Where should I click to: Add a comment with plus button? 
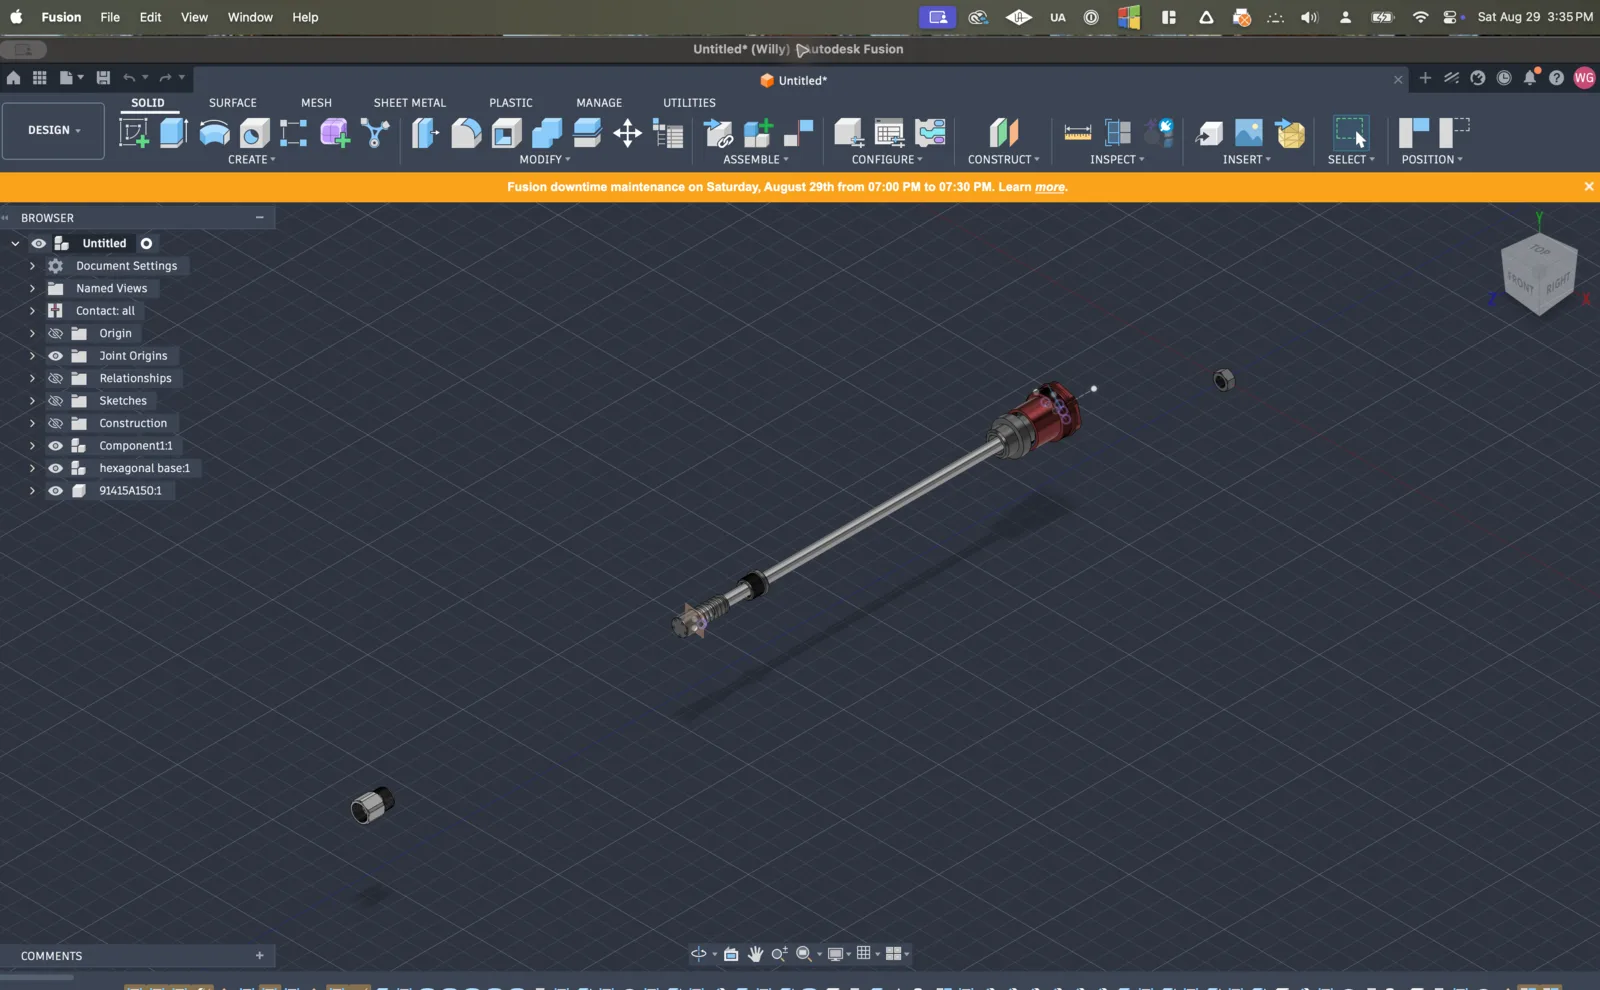click(260, 956)
